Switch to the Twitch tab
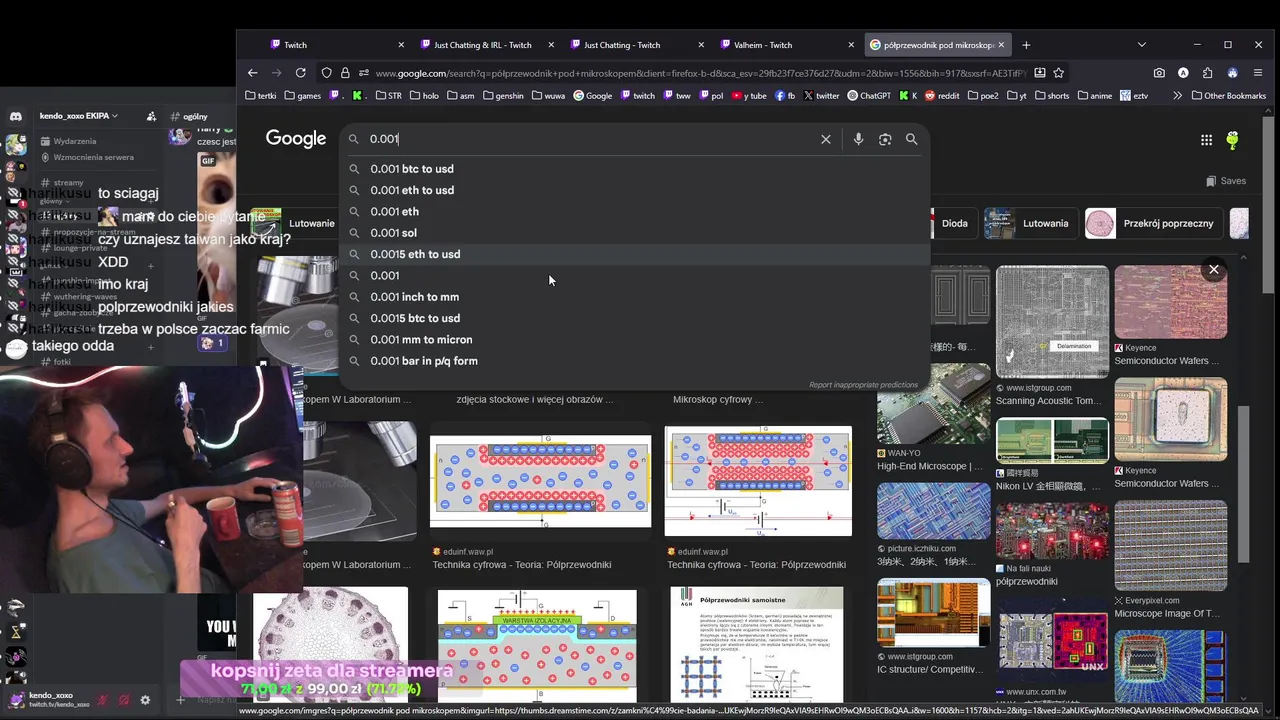 pos(335,45)
